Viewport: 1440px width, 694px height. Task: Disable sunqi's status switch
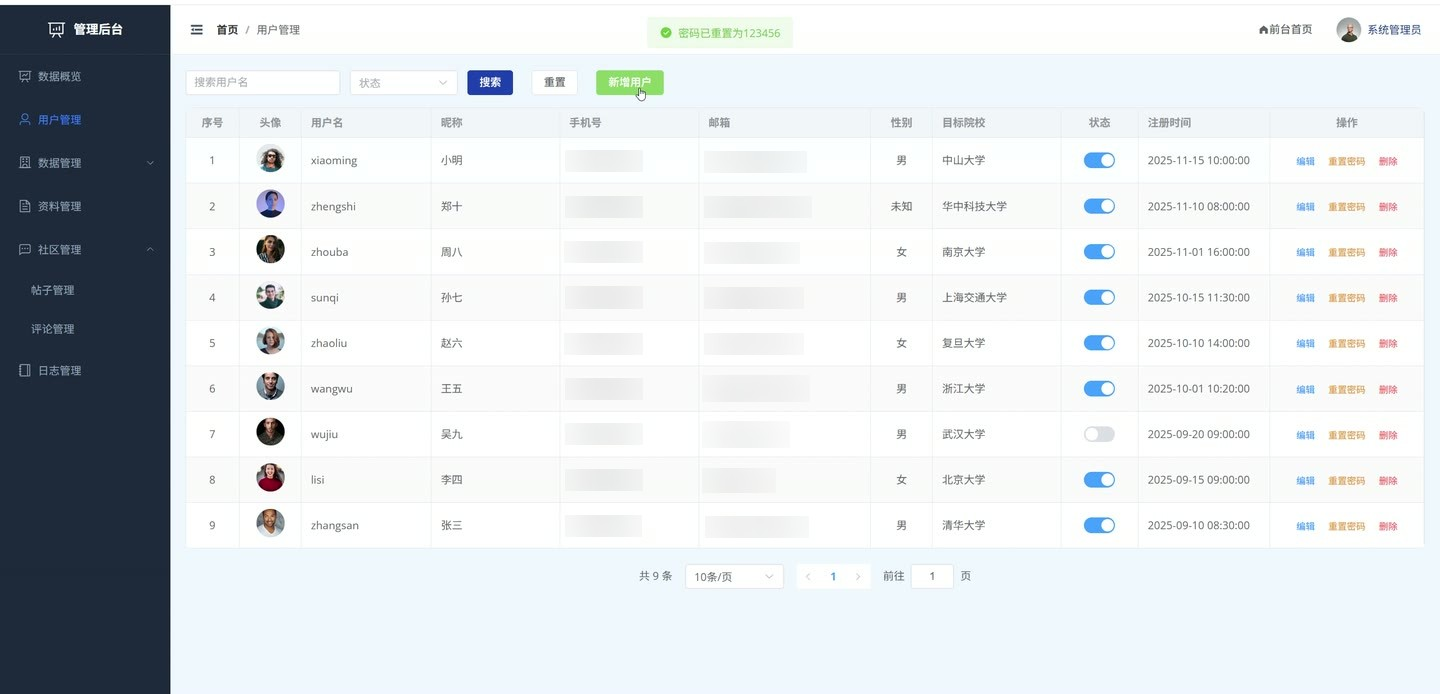click(1099, 297)
